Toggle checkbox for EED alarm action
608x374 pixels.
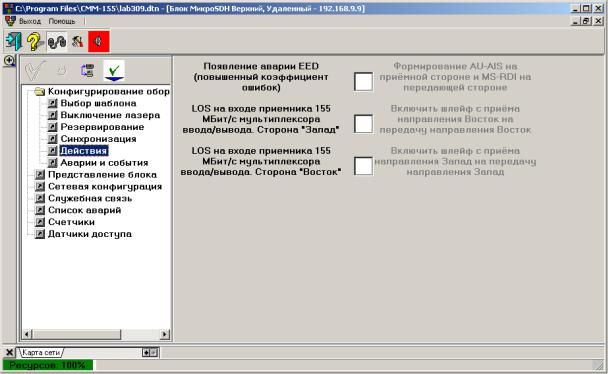(x=363, y=81)
